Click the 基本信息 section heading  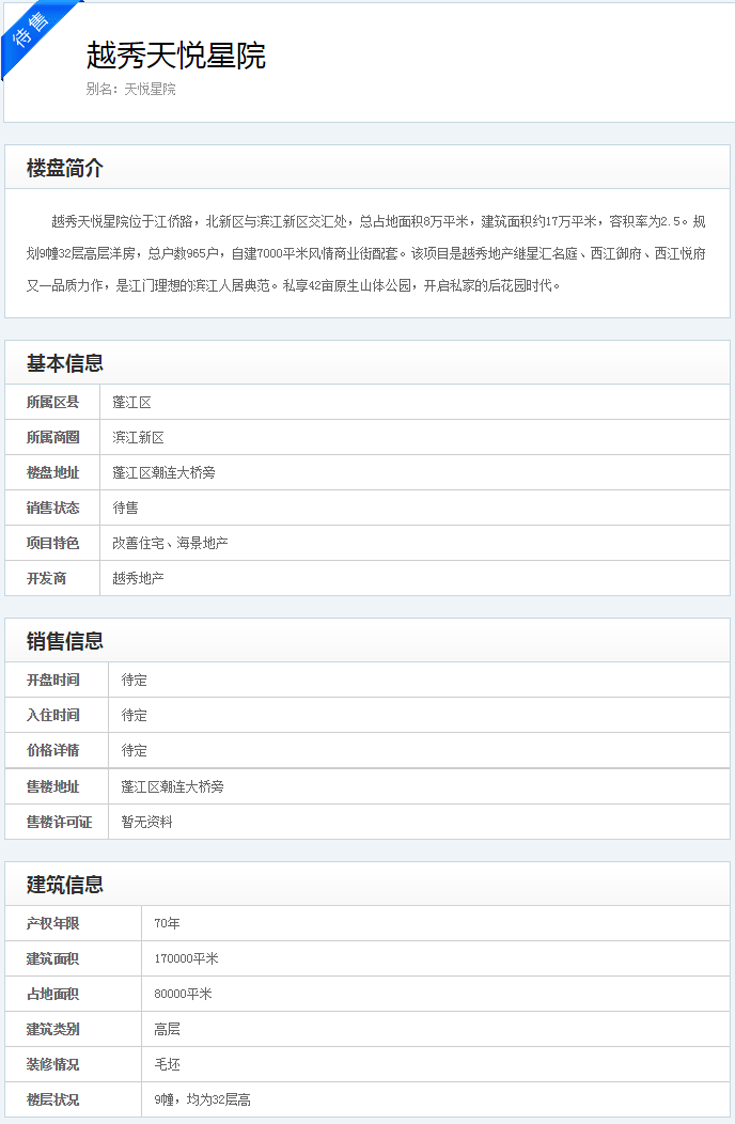pos(65,363)
